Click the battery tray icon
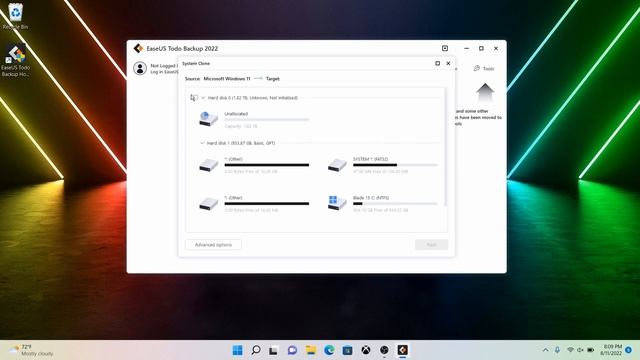640x360 pixels. 591,350
